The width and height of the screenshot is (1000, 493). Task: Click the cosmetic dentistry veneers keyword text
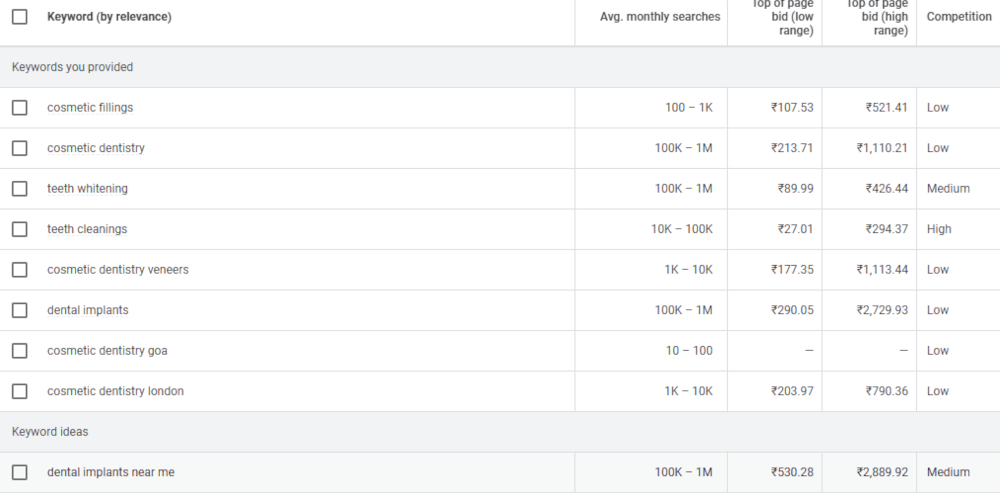point(117,270)
